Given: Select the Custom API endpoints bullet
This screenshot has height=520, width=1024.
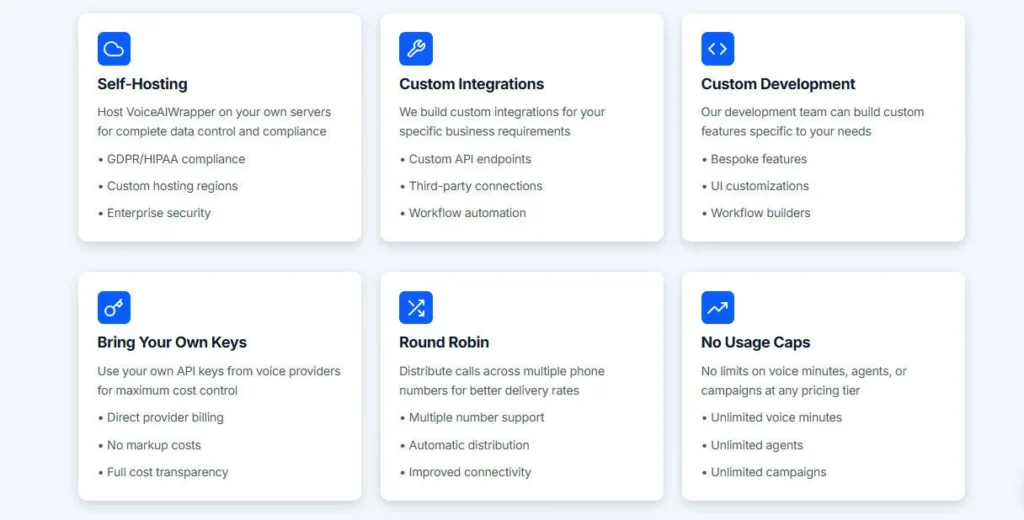Looking at the screenshot, I should coord(470,159).
